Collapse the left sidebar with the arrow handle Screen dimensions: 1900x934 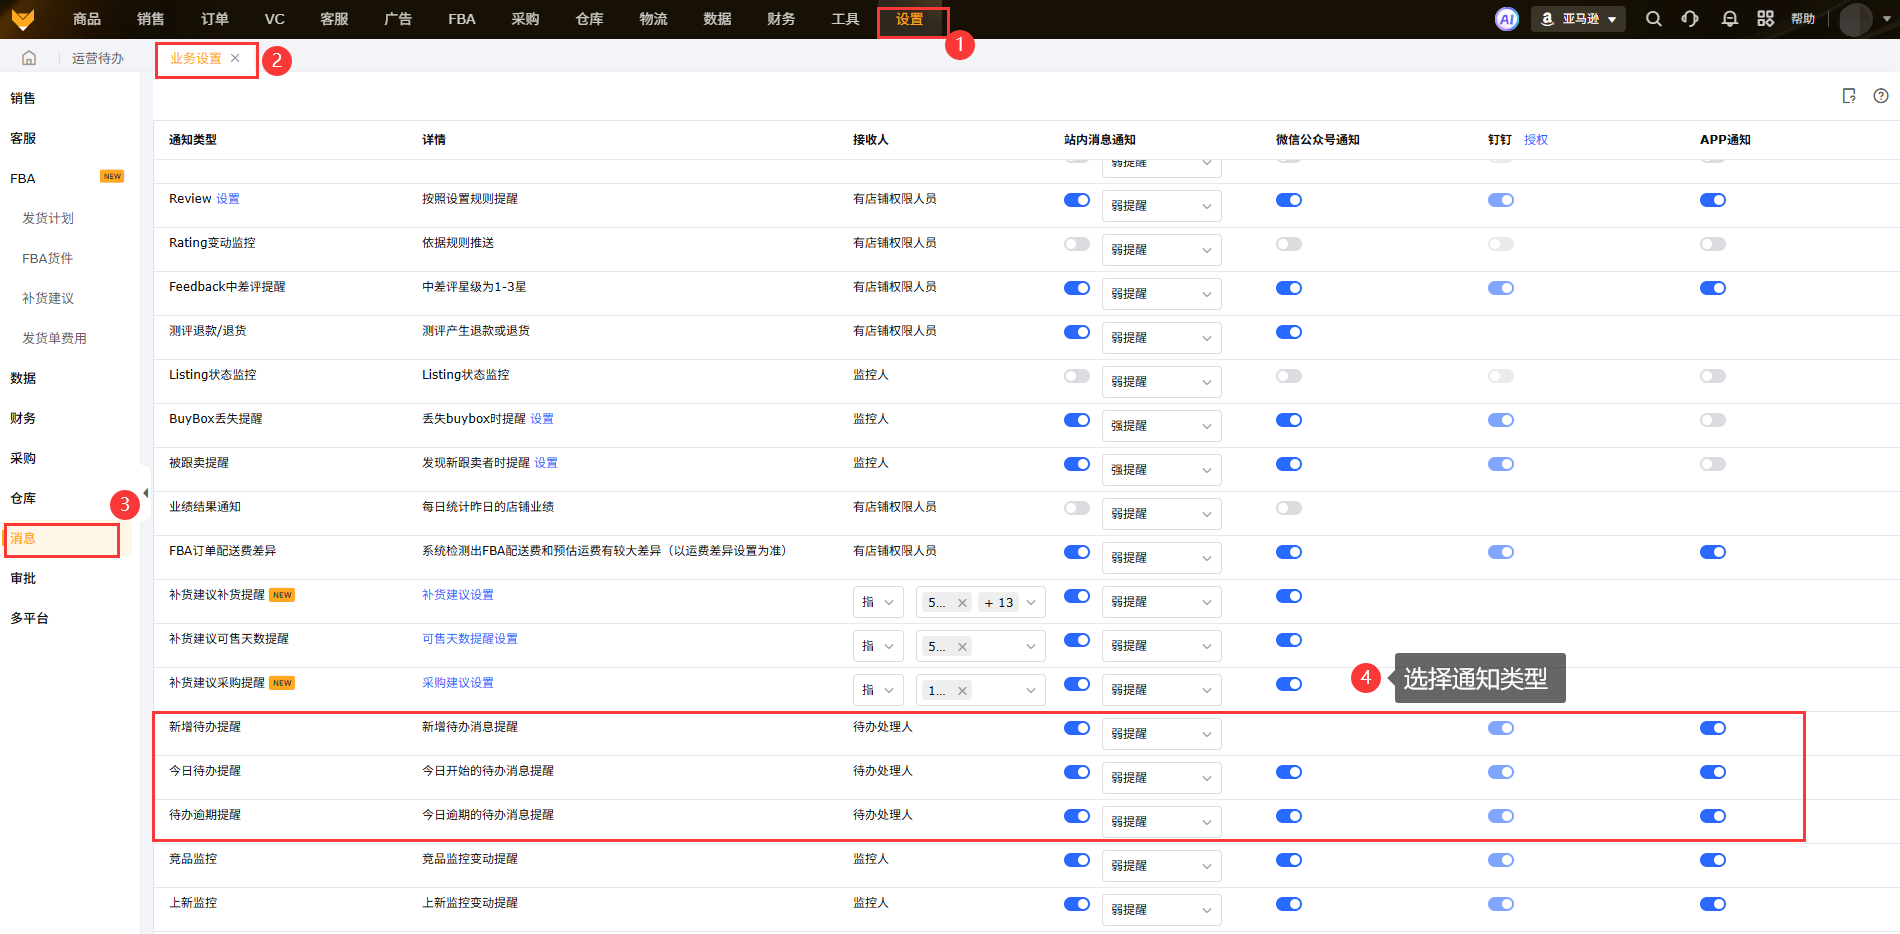tap(146, 493)
